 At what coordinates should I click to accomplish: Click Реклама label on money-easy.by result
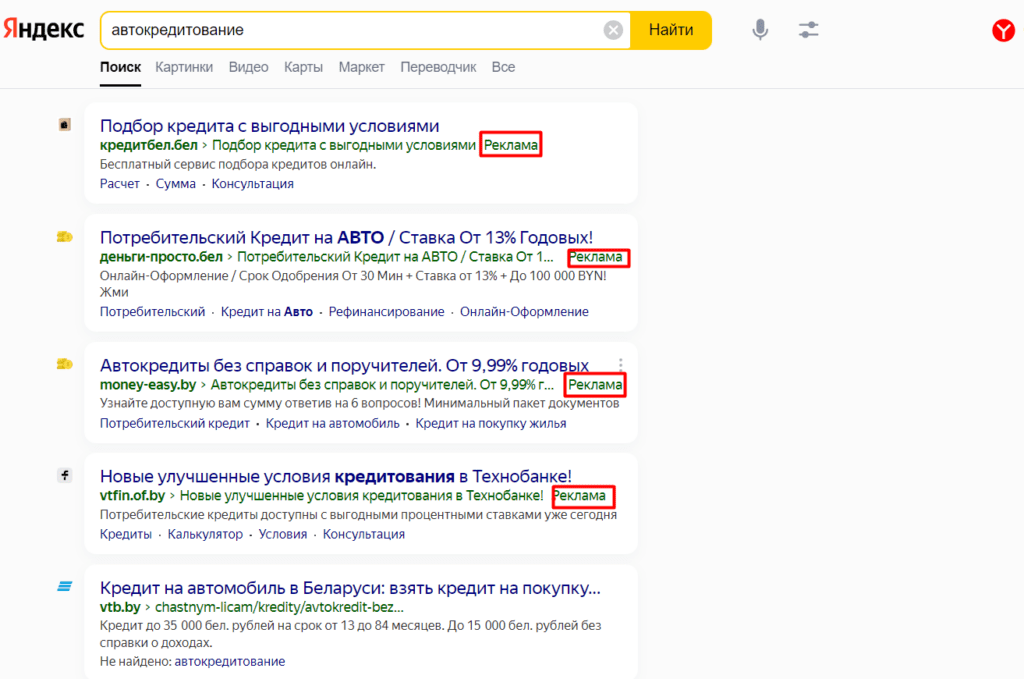pyautogui.click(x=595, y=385)
